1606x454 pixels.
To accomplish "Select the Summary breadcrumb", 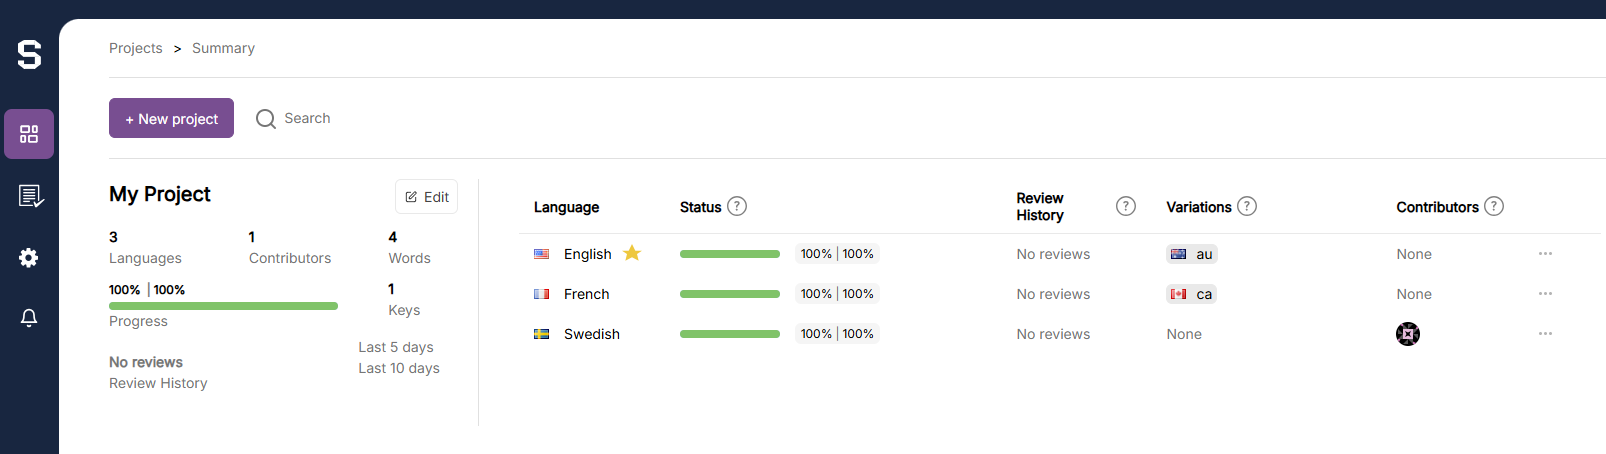I will pyautogui.click(x=223, y=48).
